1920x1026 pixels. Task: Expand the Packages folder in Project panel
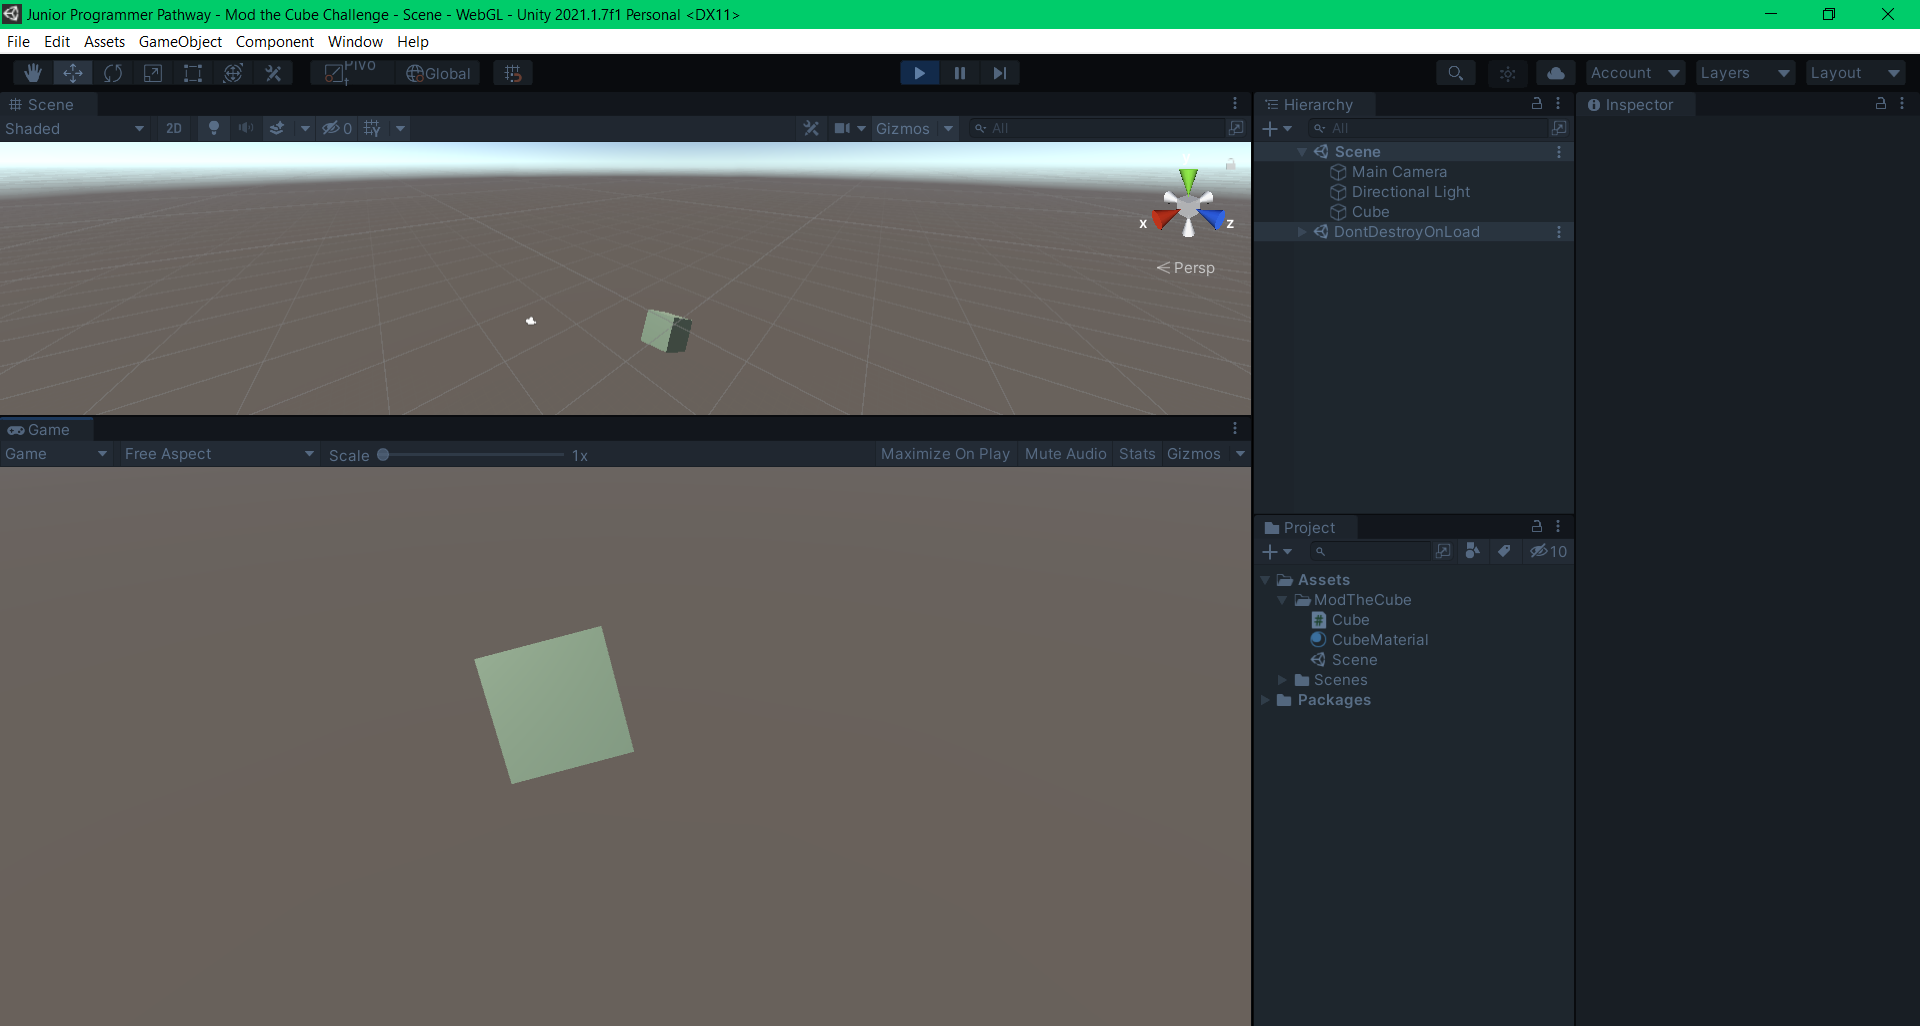(1267, 700)
